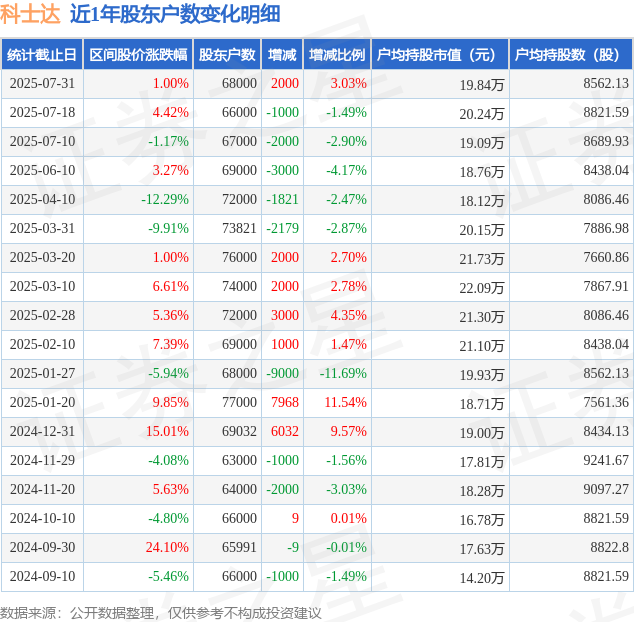Click the date cell 2025-04-10
The width and height of the screenshot is (634, 622).
(42, 199)
